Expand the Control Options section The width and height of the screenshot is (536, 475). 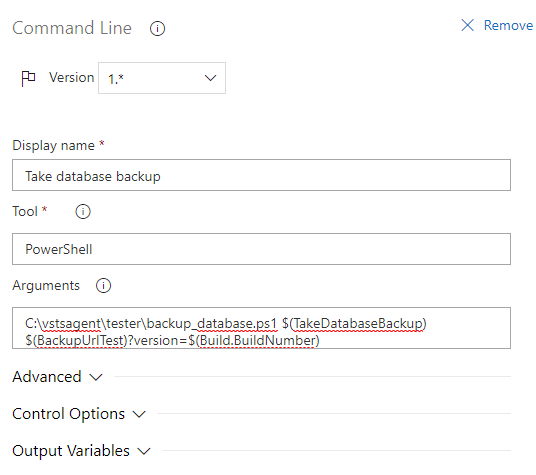(69, 414)
